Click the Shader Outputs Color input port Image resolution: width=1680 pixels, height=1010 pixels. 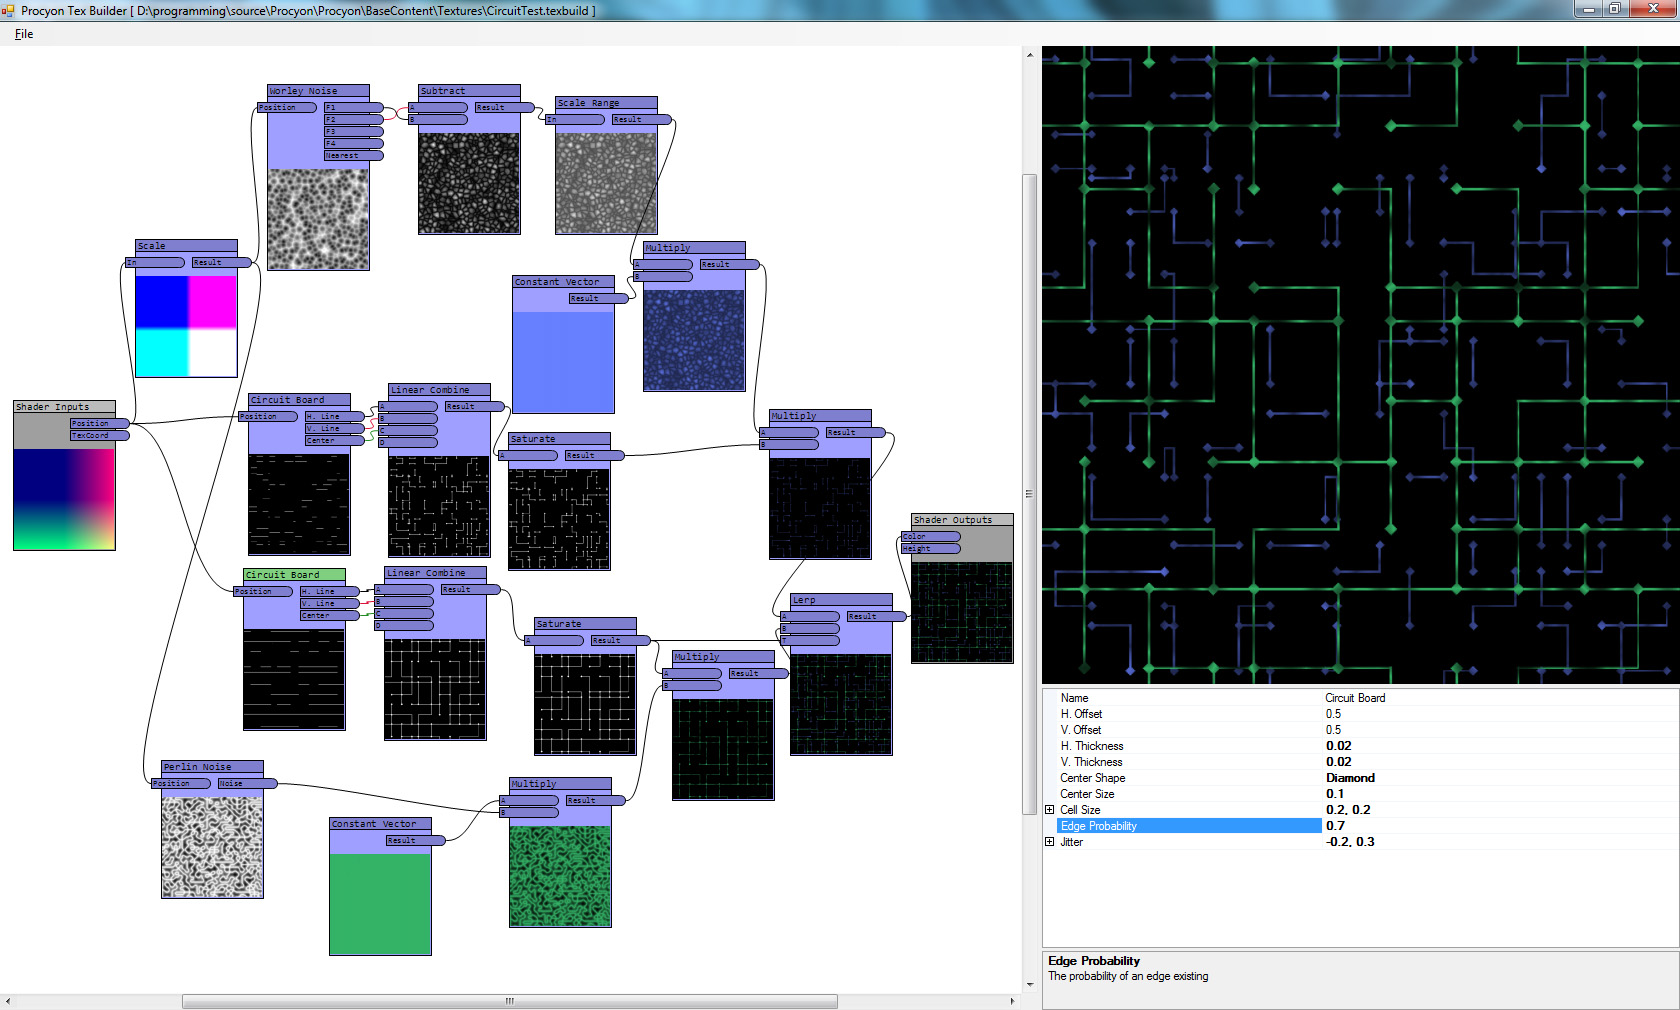pyautogui.click(x=930, y=537)
